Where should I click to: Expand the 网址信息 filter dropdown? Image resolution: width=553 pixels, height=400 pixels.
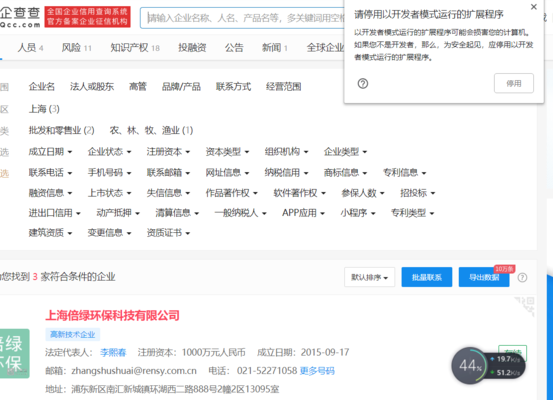(227, 172)
